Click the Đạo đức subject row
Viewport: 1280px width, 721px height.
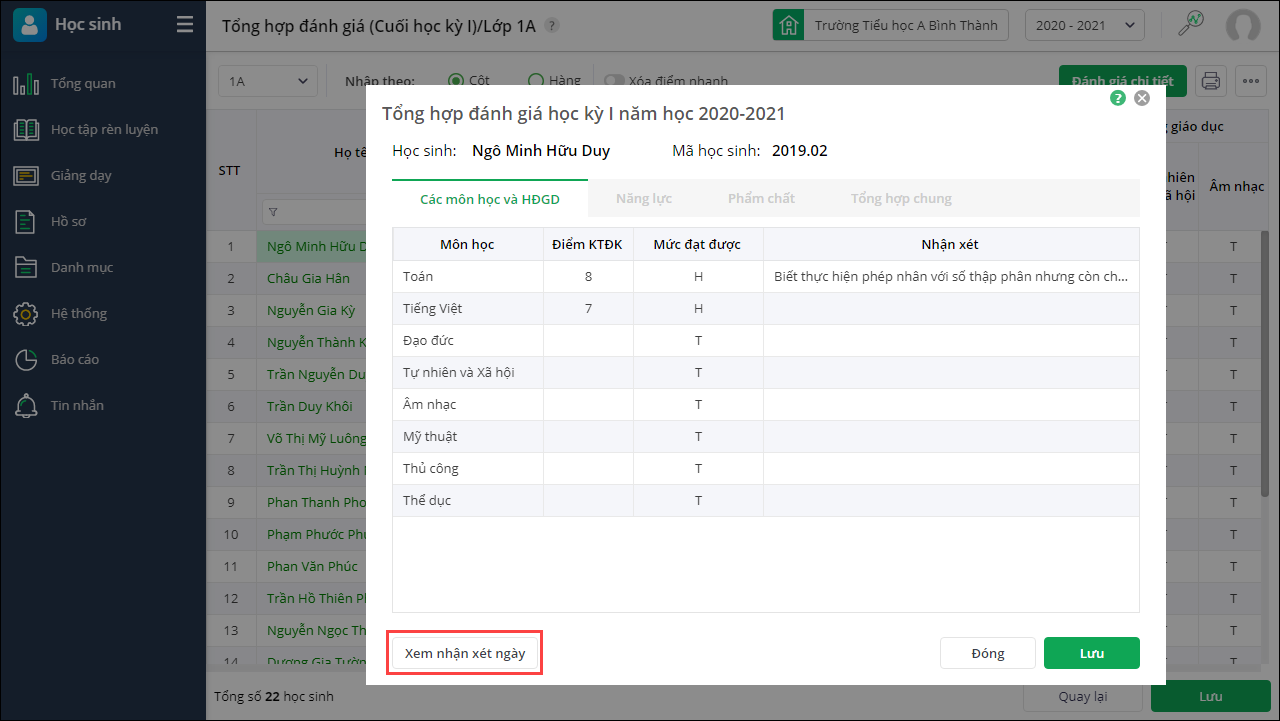pos(766,340)
